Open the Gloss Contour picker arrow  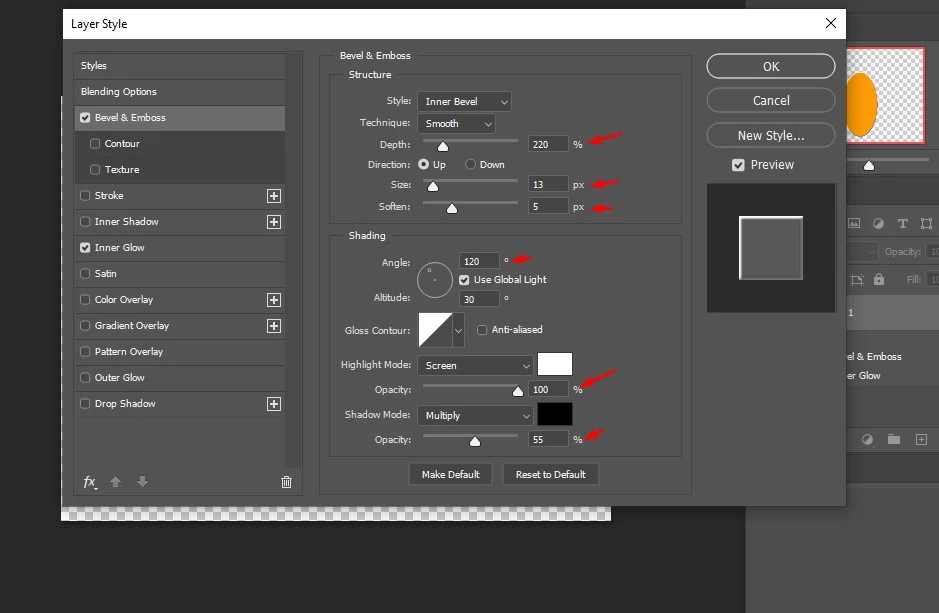(458, 330)
